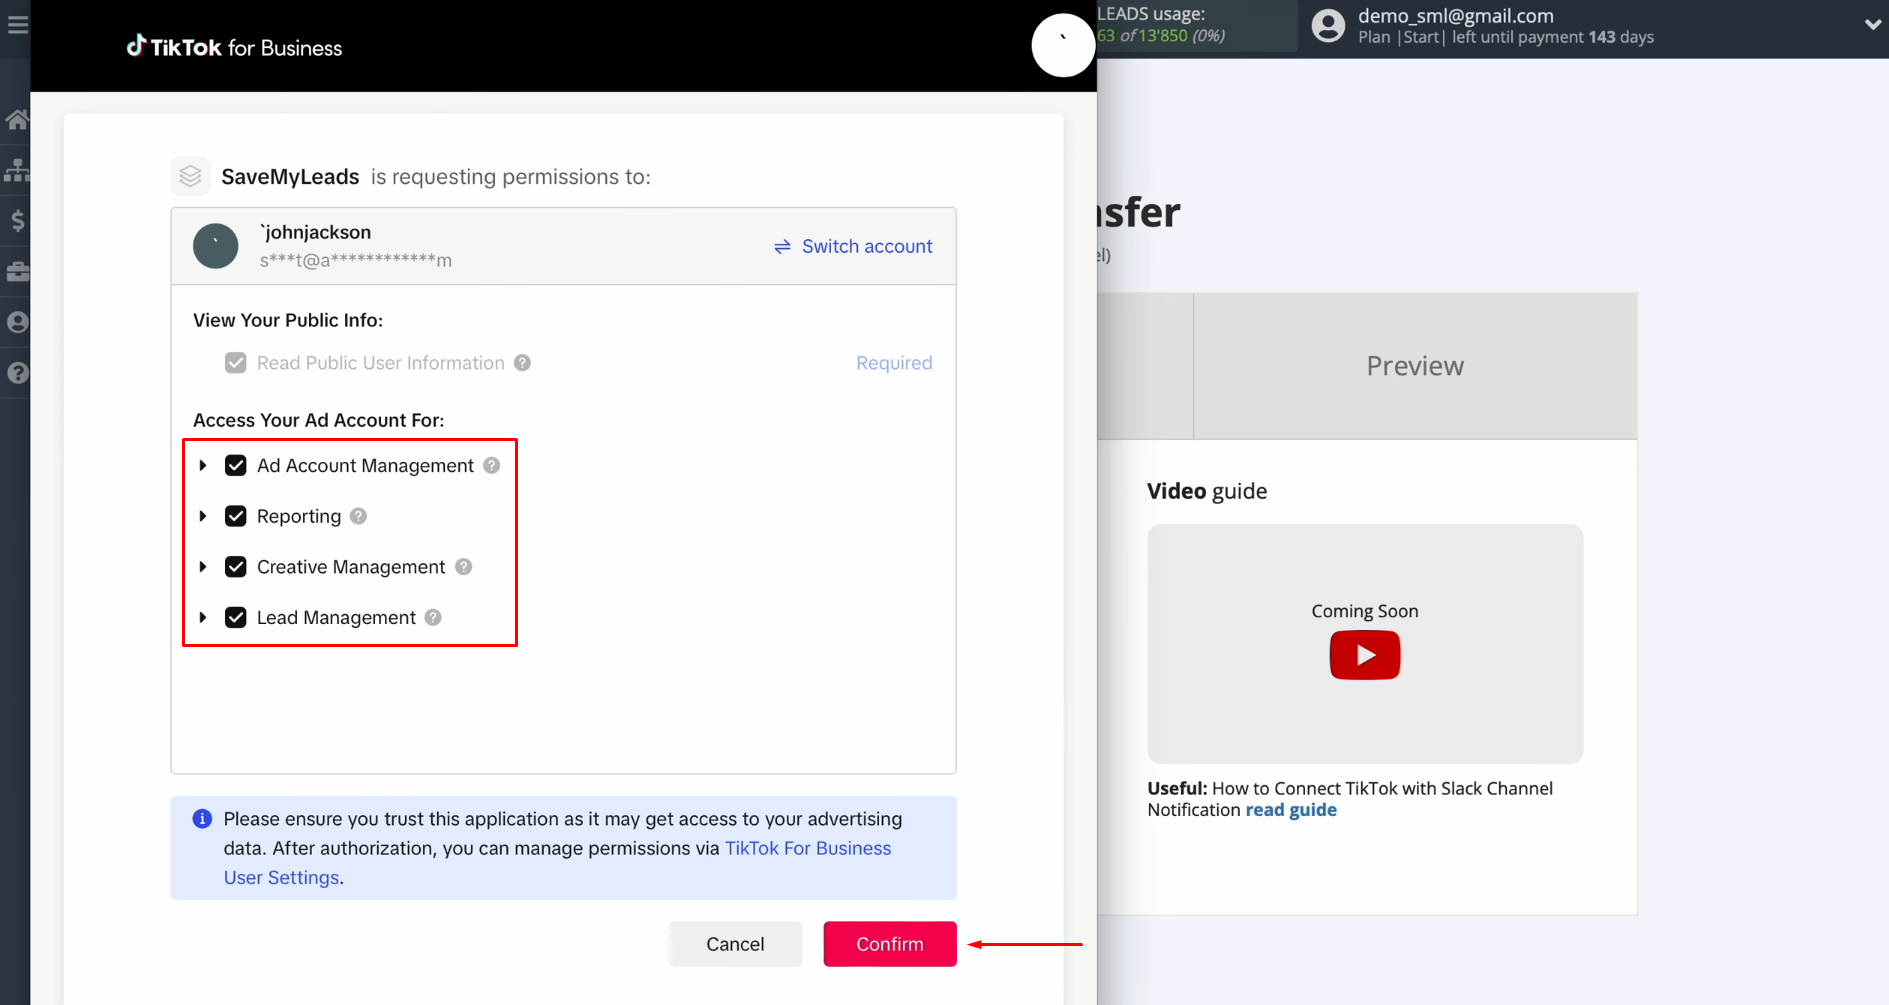Cancel the permission request

pos(735,944)
